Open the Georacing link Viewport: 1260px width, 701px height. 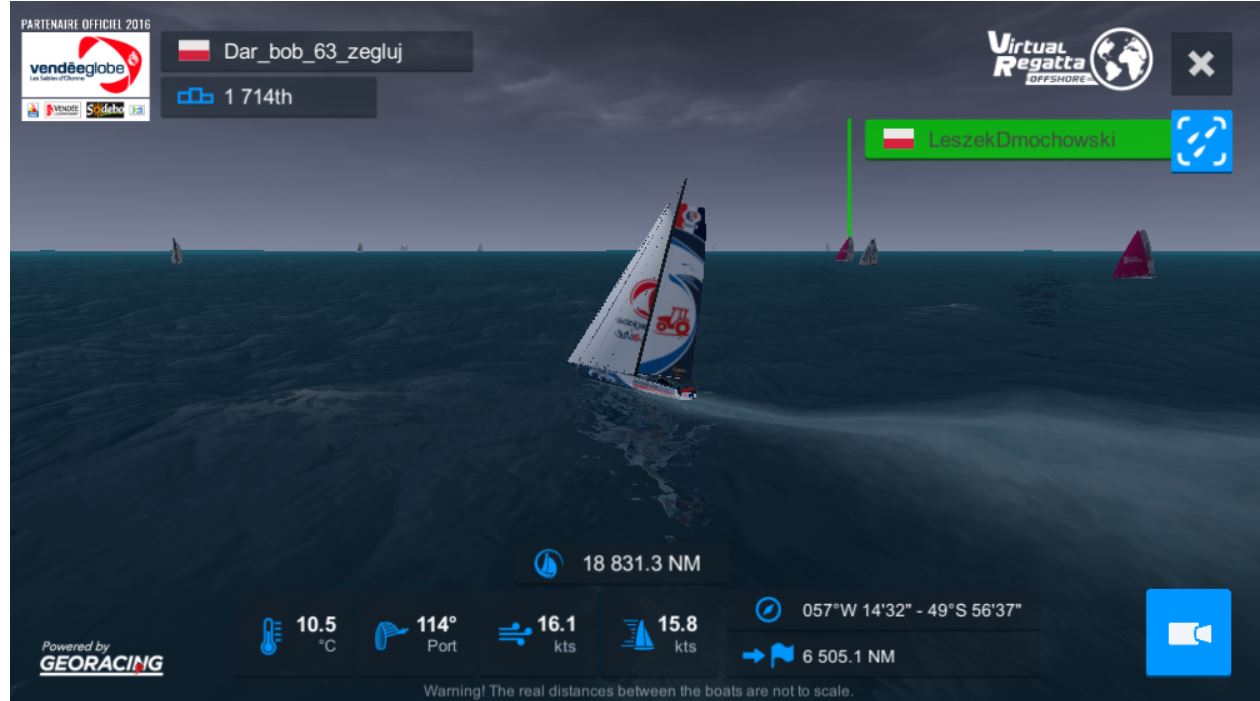(102, 659)
